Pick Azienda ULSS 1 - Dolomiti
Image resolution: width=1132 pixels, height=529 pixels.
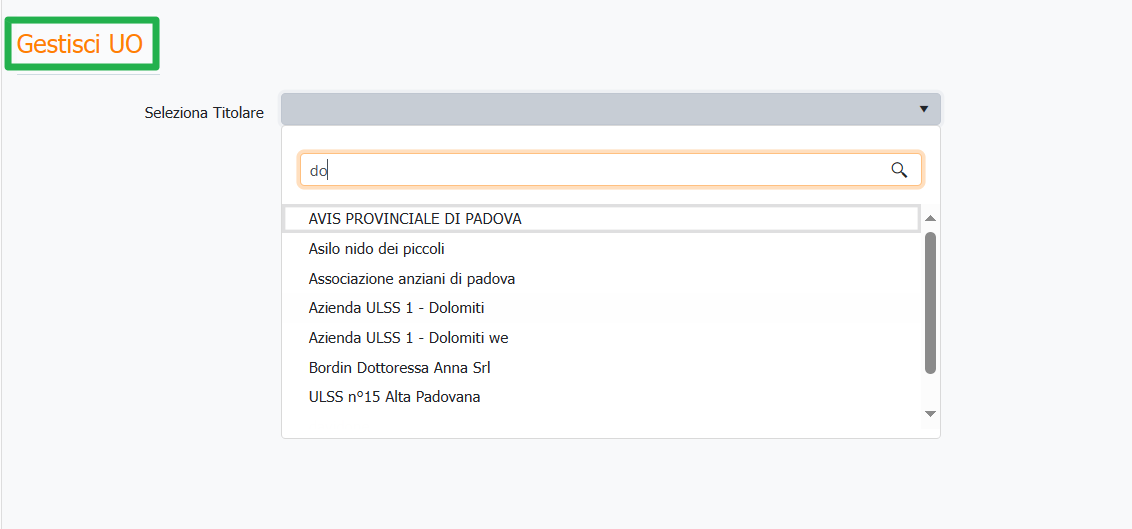click(397, 308)
